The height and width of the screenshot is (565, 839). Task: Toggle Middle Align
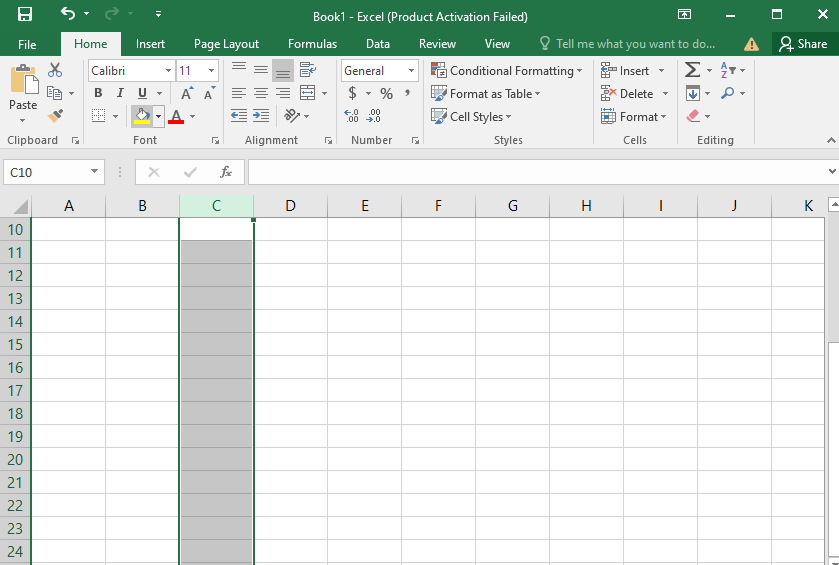point(261,70)
